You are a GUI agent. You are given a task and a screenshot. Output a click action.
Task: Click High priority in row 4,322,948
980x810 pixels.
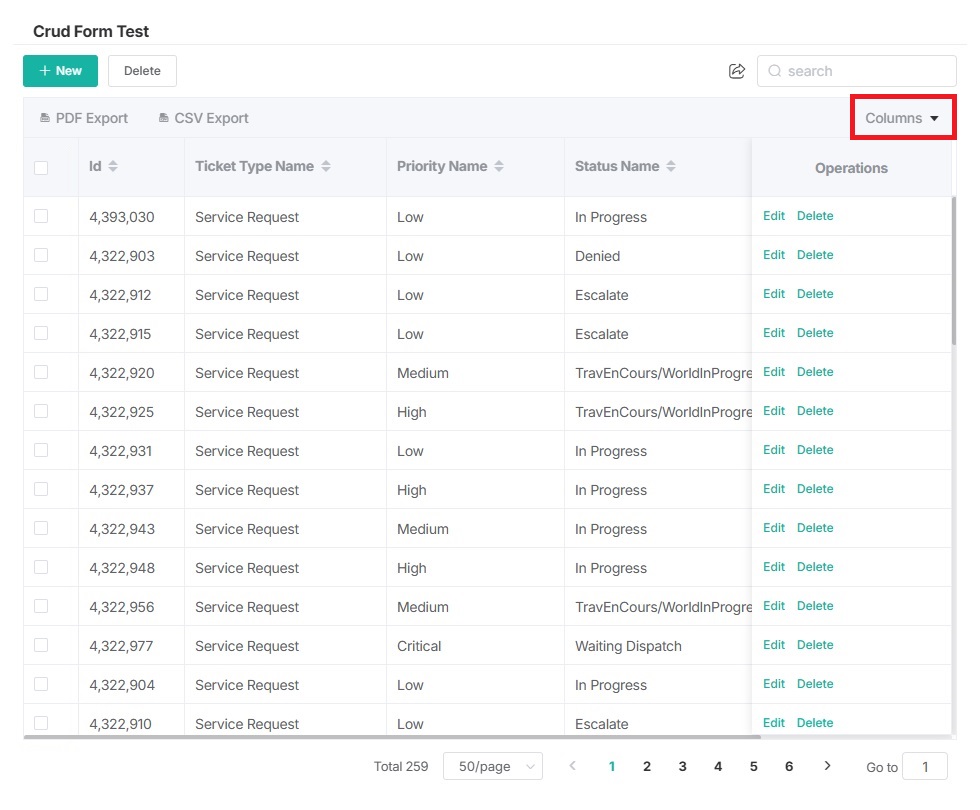(x=411, y=568)
